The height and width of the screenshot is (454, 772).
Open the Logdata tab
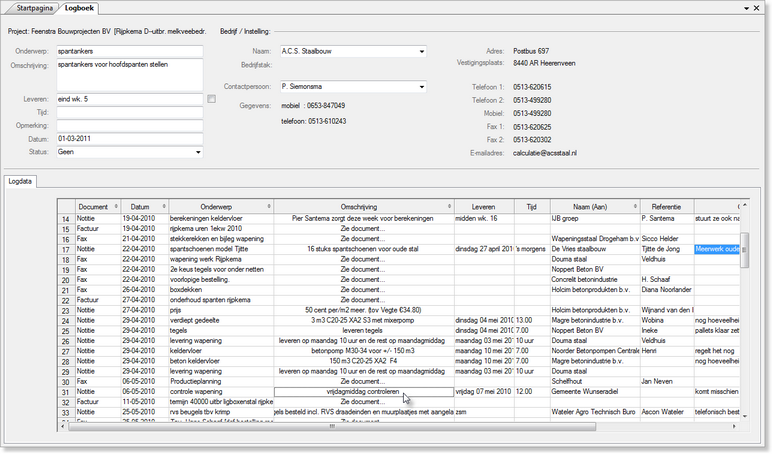(x=20, y=181)
